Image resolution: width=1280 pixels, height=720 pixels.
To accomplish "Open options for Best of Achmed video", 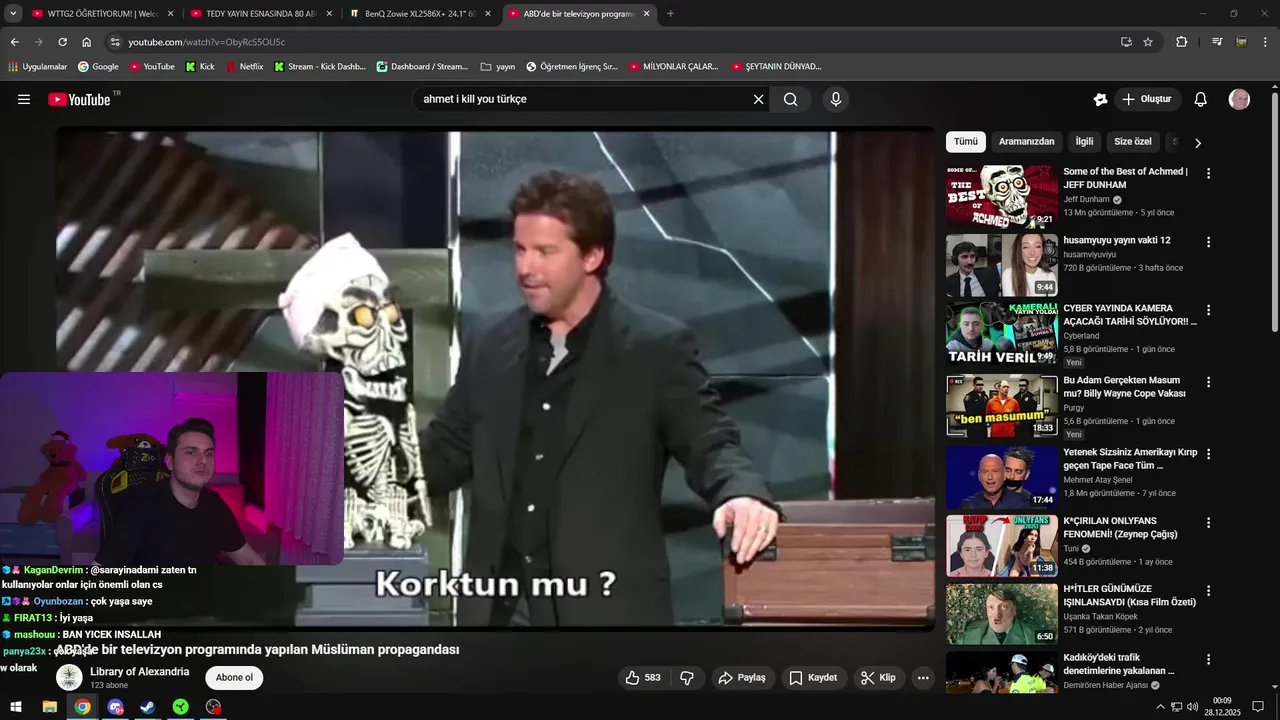I will click(x=1208, y=173).
